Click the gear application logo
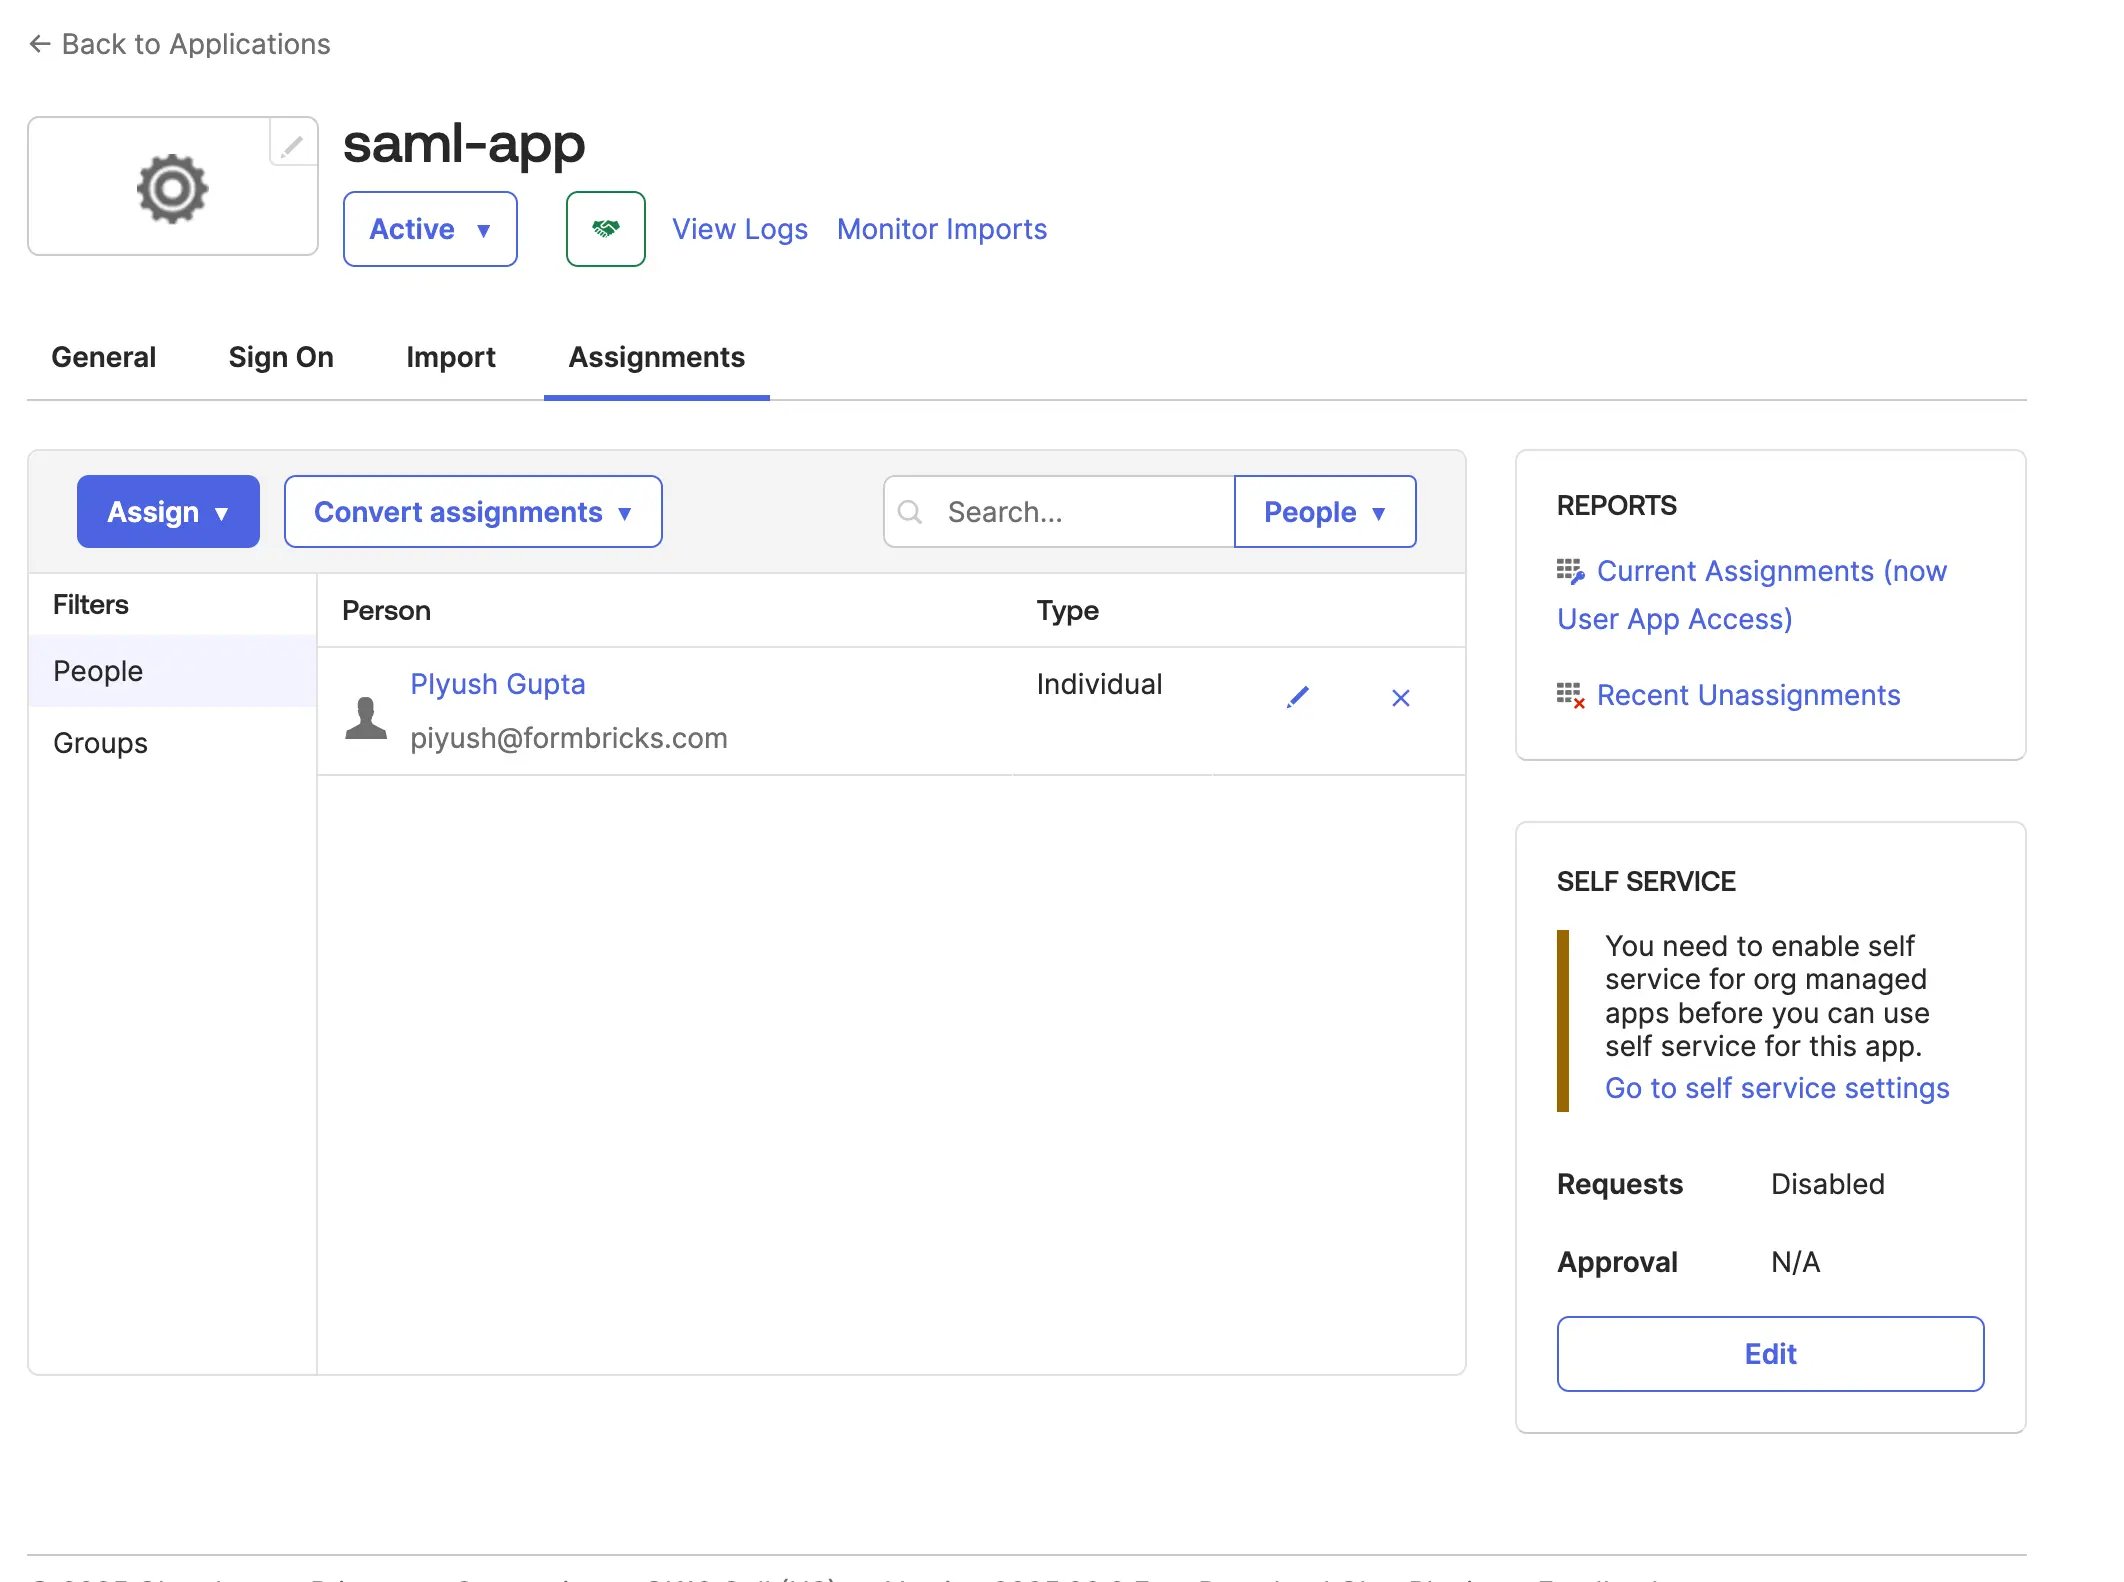This screenshot has height=1582, width=2124. [x=172, y=188]
